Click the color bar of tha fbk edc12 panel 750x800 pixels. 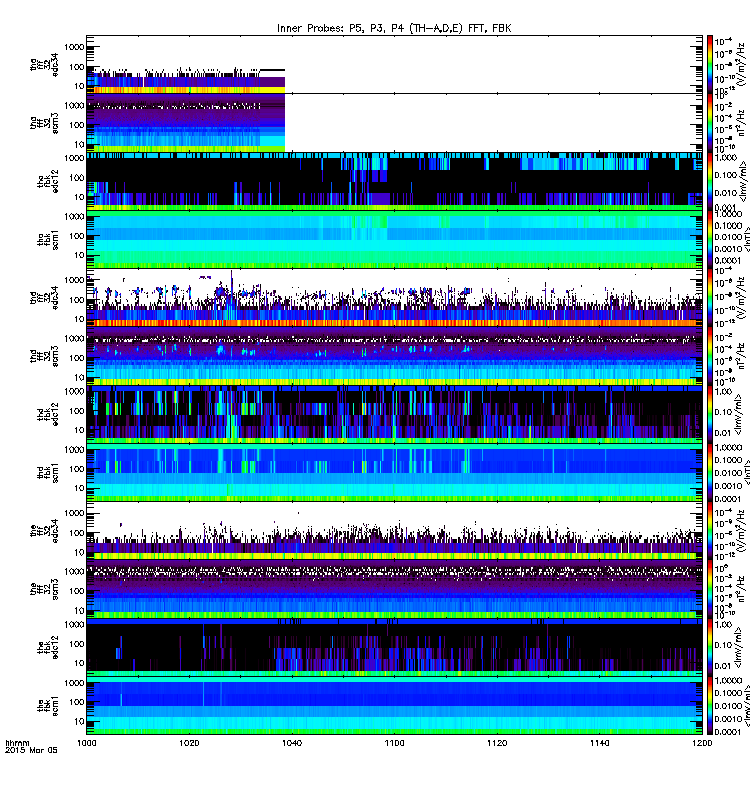click(709, 181)
